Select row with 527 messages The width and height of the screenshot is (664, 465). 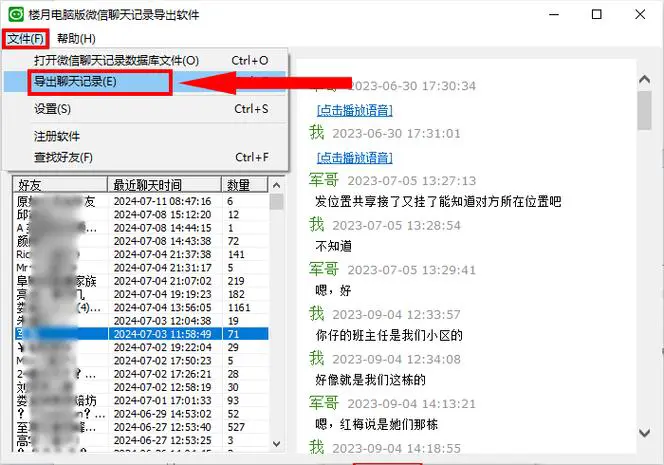tap(141, 427)
